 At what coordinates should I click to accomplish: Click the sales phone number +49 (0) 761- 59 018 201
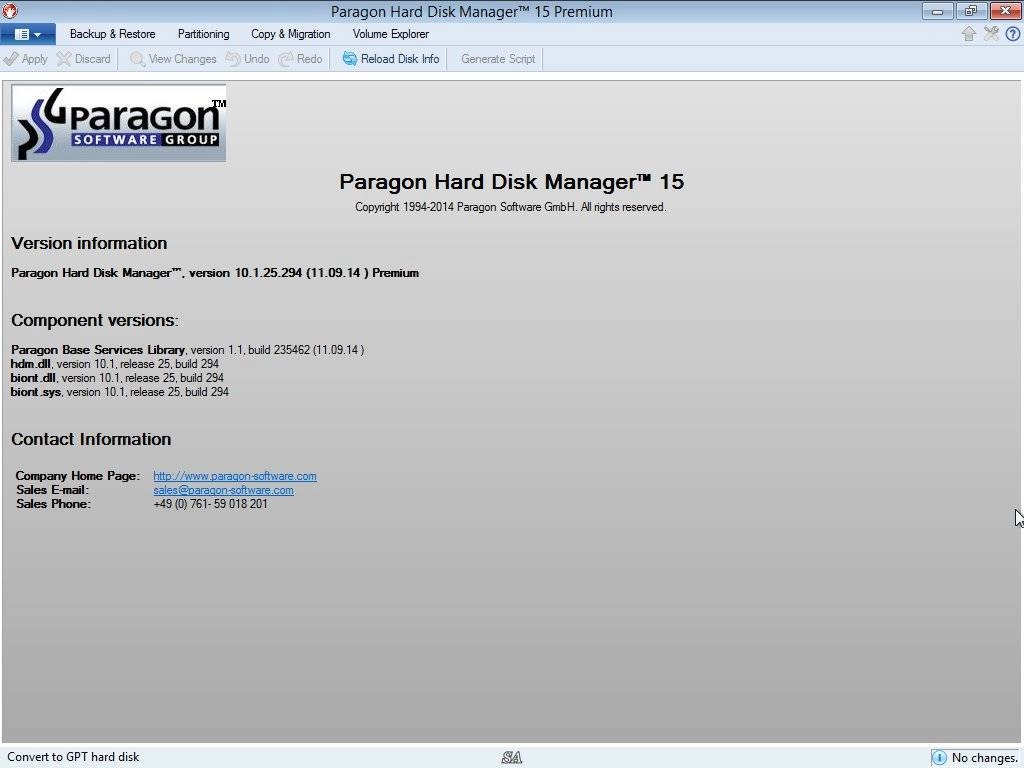tap(210, 504)
